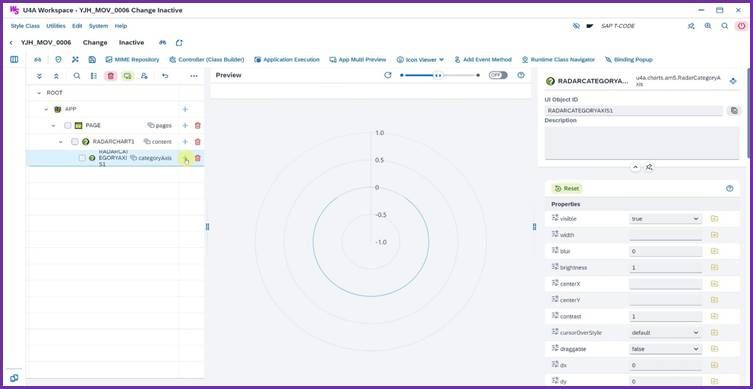Click the save icon in the toolbar
Viewport: 753px width, 389px height.
pos(92,60)
